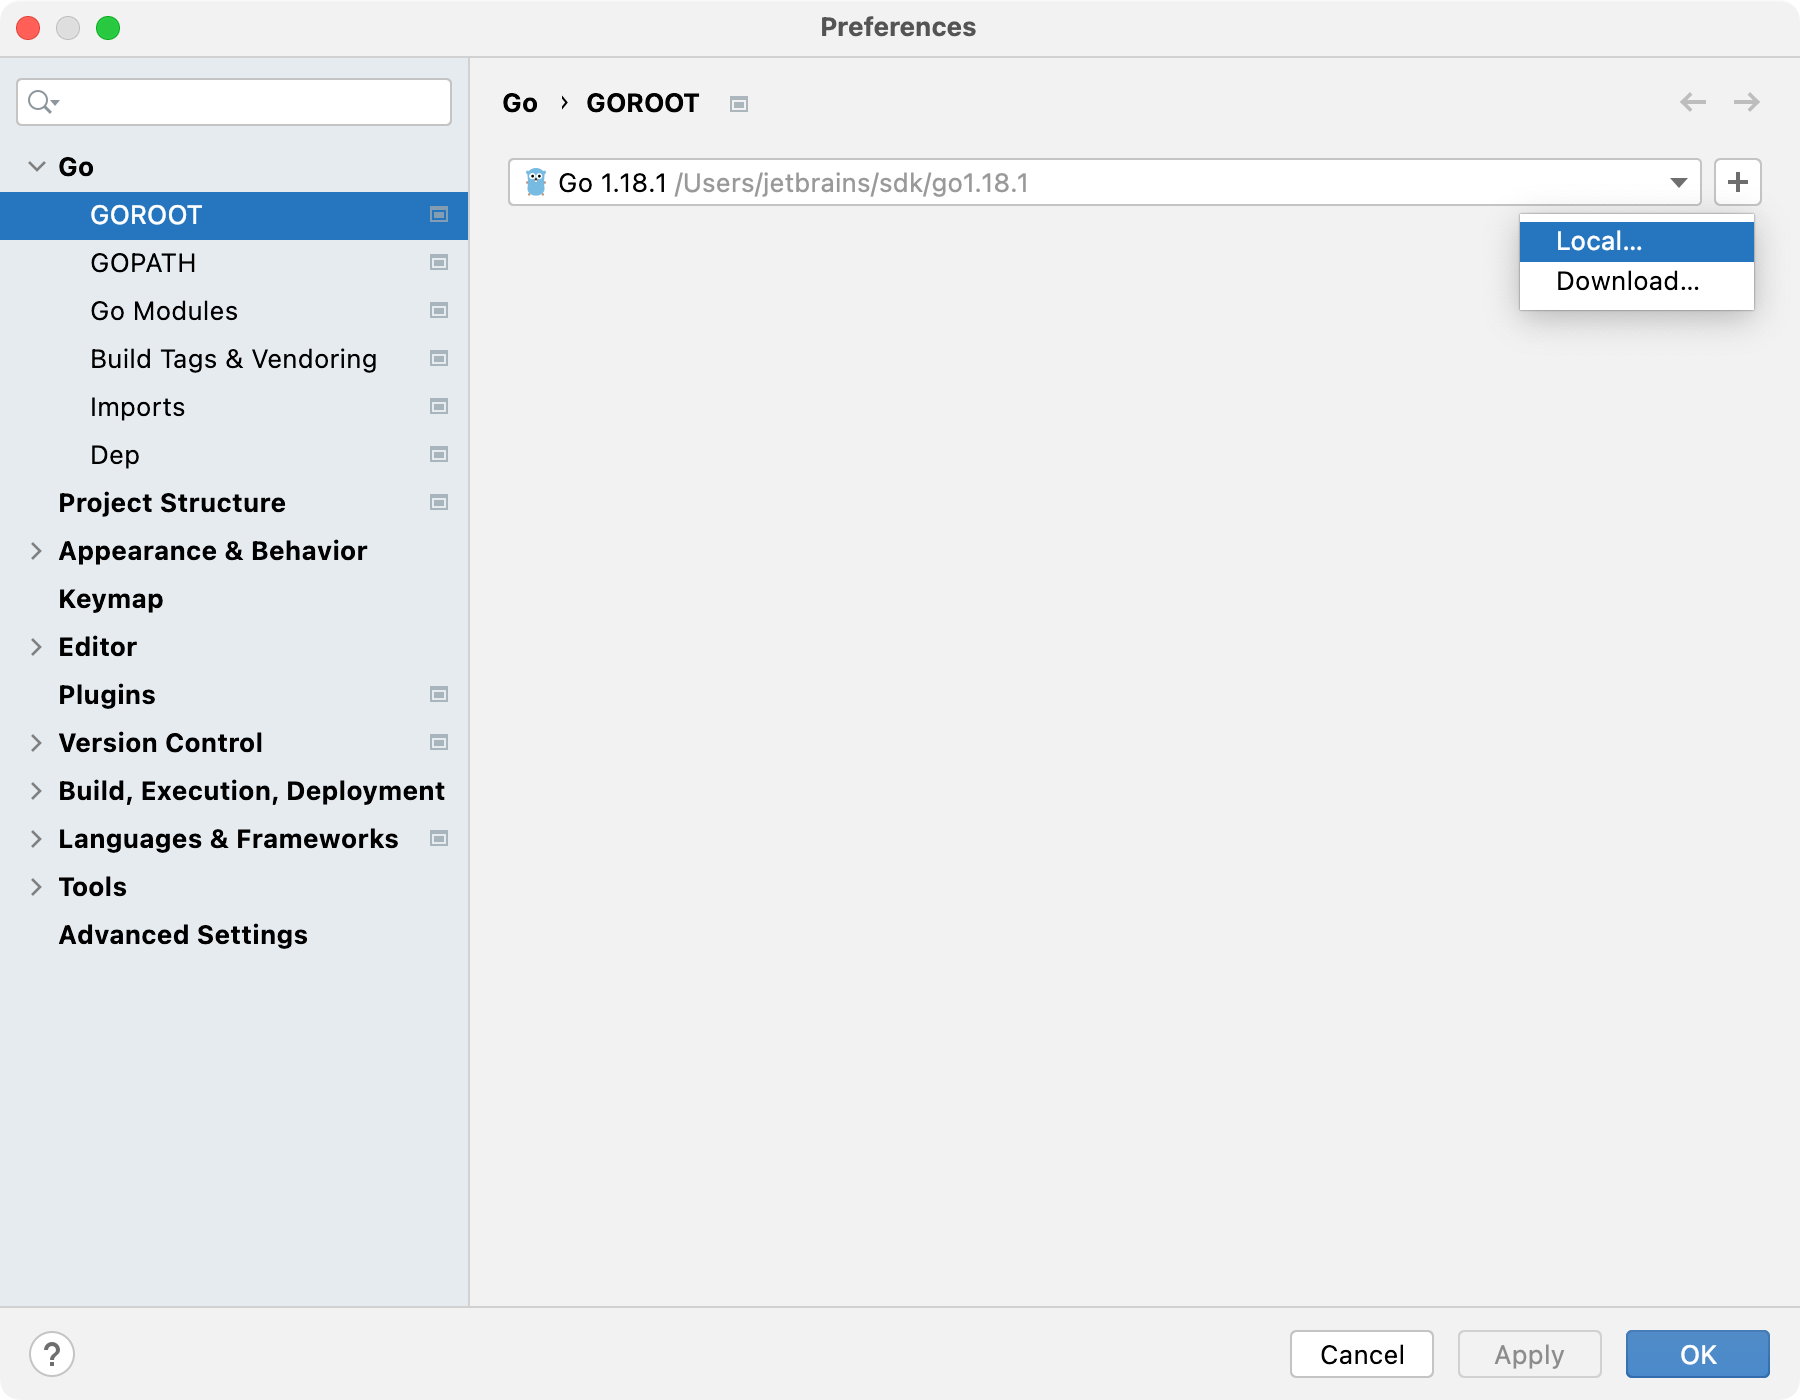This screenshot has height=1400, width=1800.
Task: Click the icon beside Go Modules entry
Action: [438, 310]
